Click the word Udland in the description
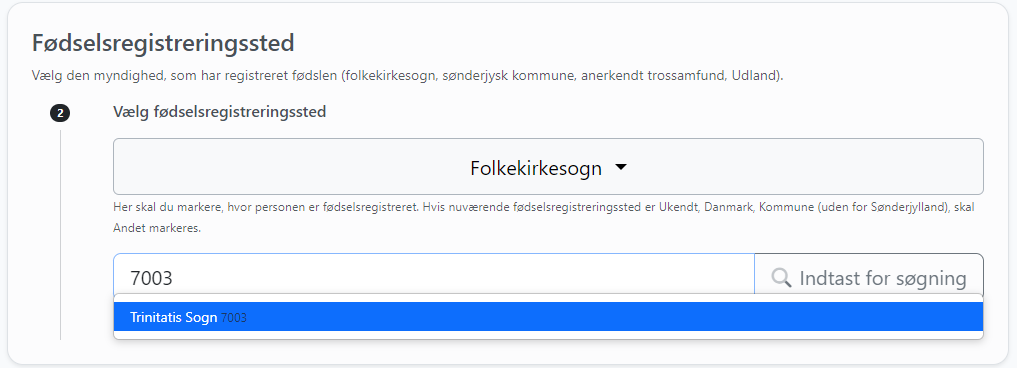The image size is (1017, 368). [754, 76]
